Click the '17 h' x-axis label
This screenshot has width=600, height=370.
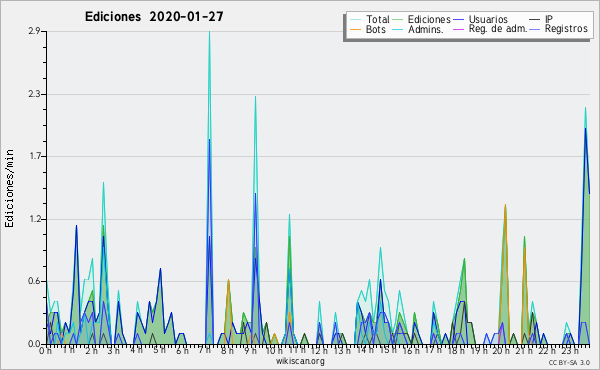tap(433, 351)
